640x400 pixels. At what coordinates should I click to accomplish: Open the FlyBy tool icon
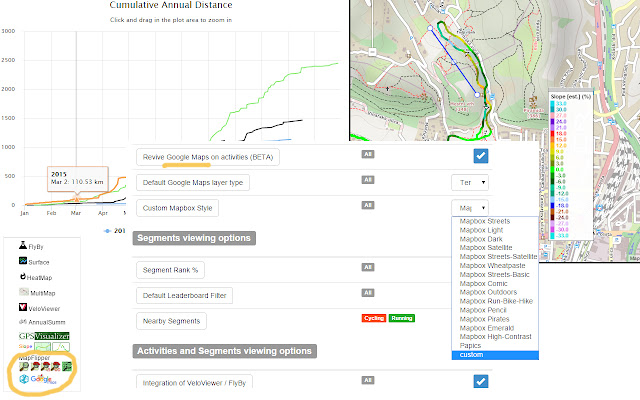[23, 244]
